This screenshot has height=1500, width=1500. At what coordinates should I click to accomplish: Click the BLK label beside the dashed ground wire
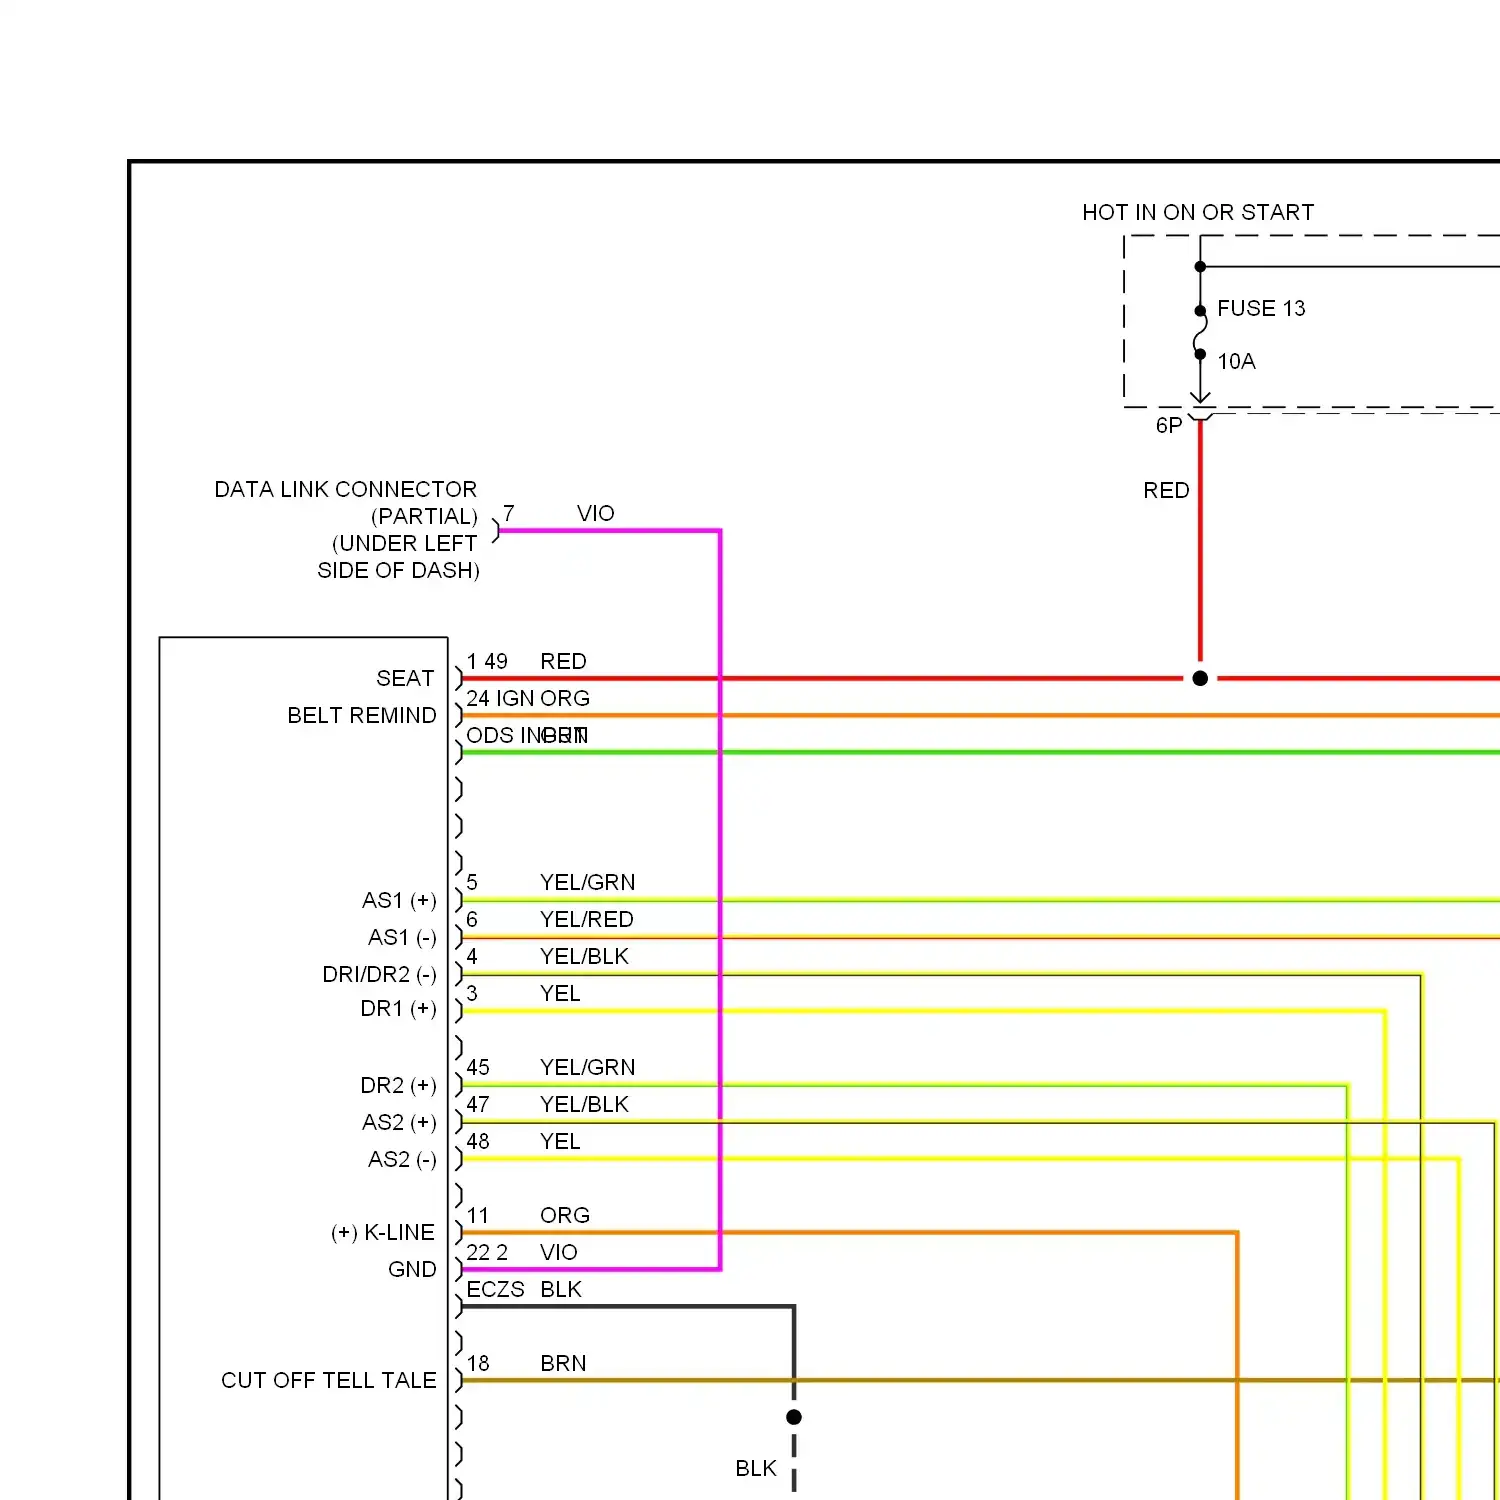[756, 1468]
